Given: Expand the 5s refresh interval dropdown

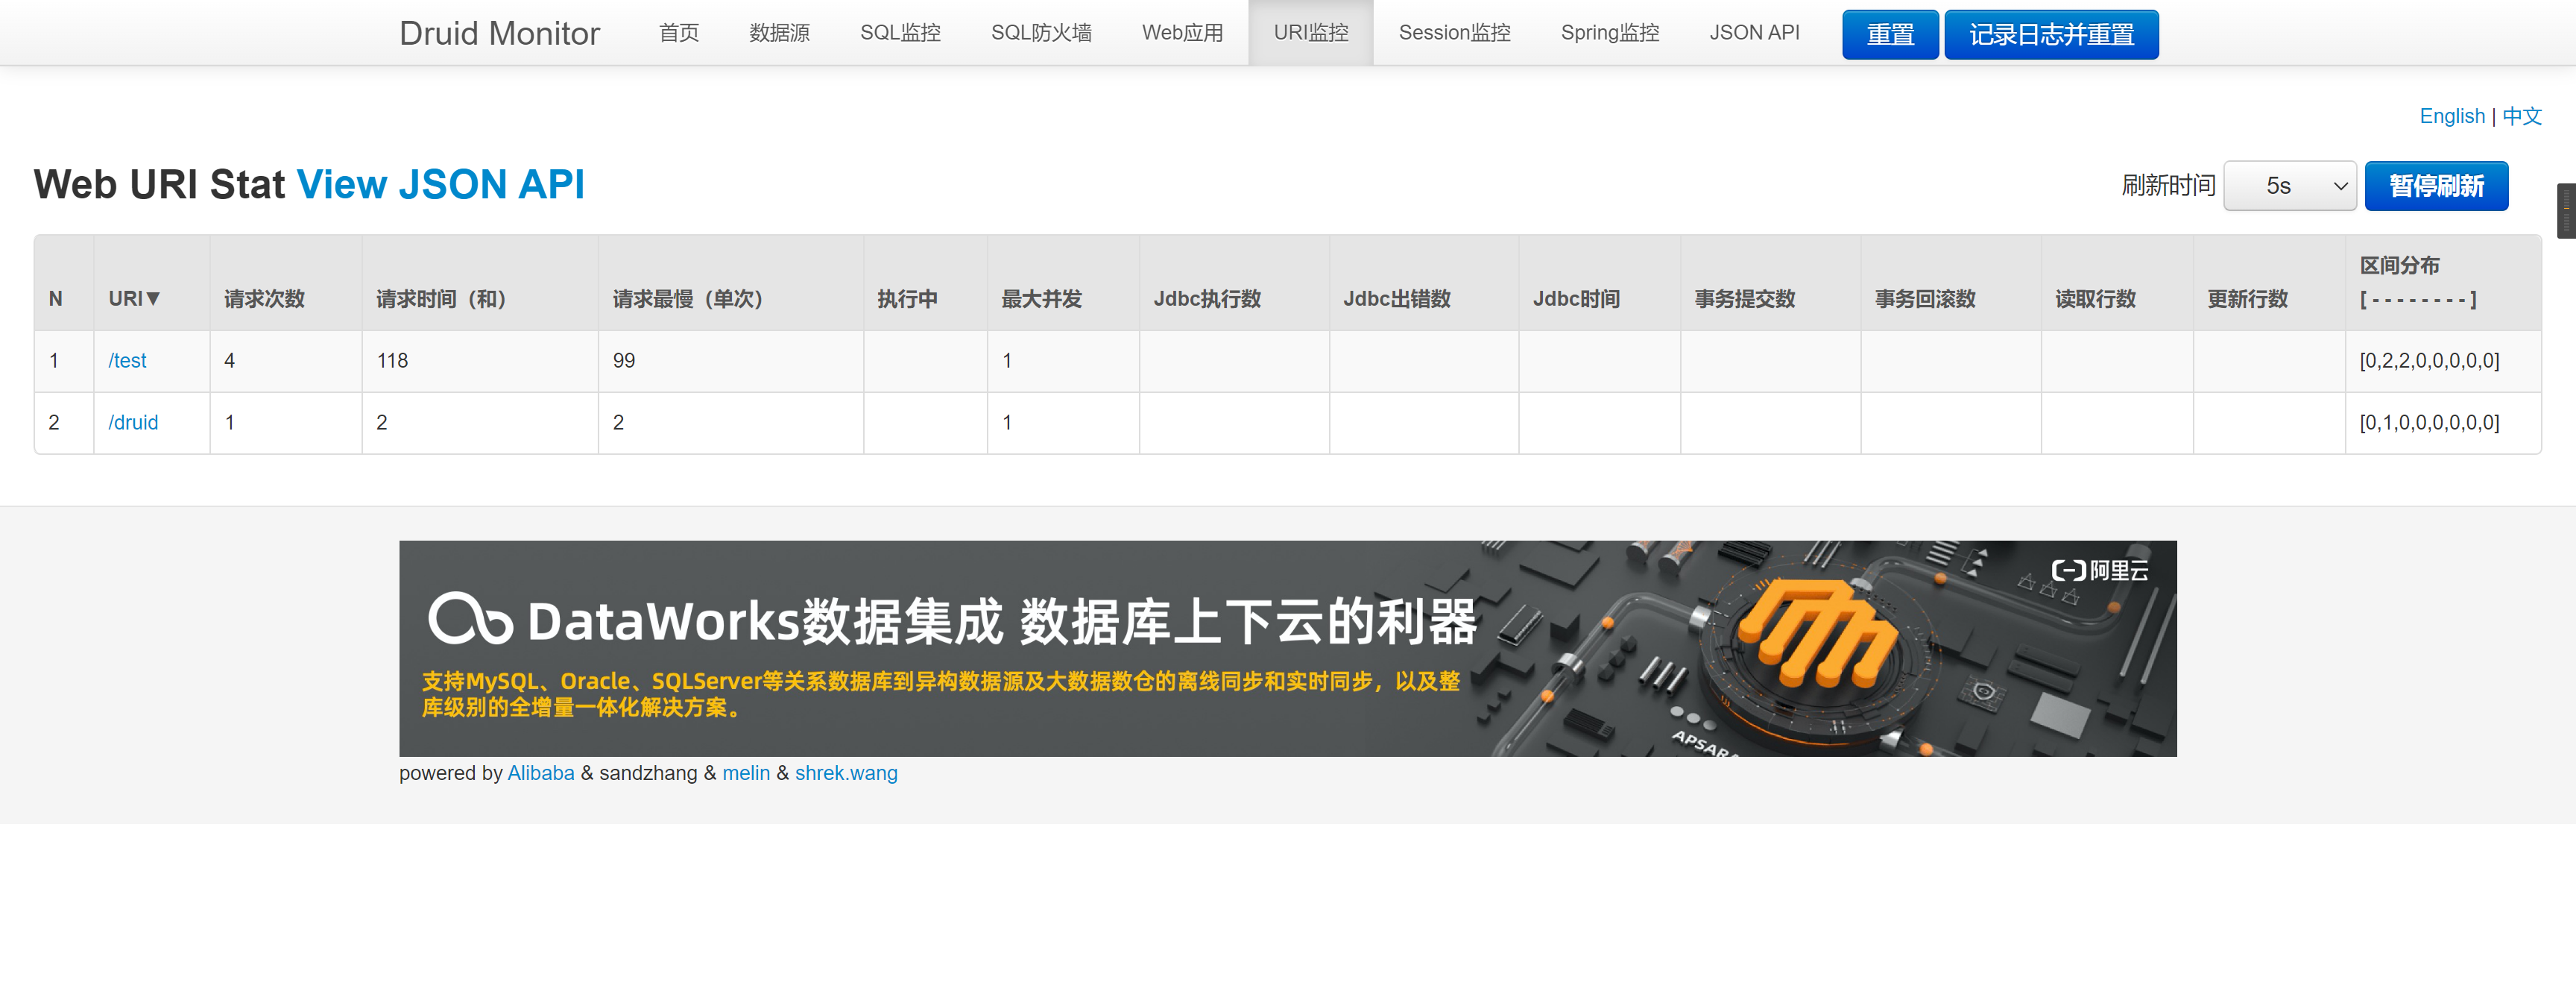Looking at the screenshot, I should pos(2290,186).
